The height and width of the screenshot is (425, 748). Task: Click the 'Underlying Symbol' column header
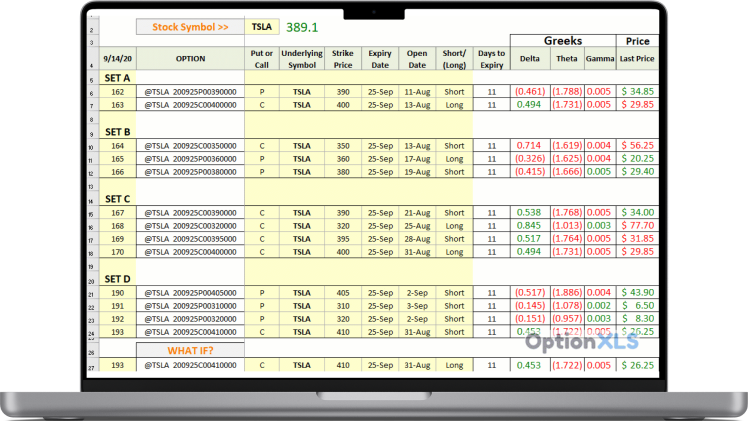click(302, 59)
